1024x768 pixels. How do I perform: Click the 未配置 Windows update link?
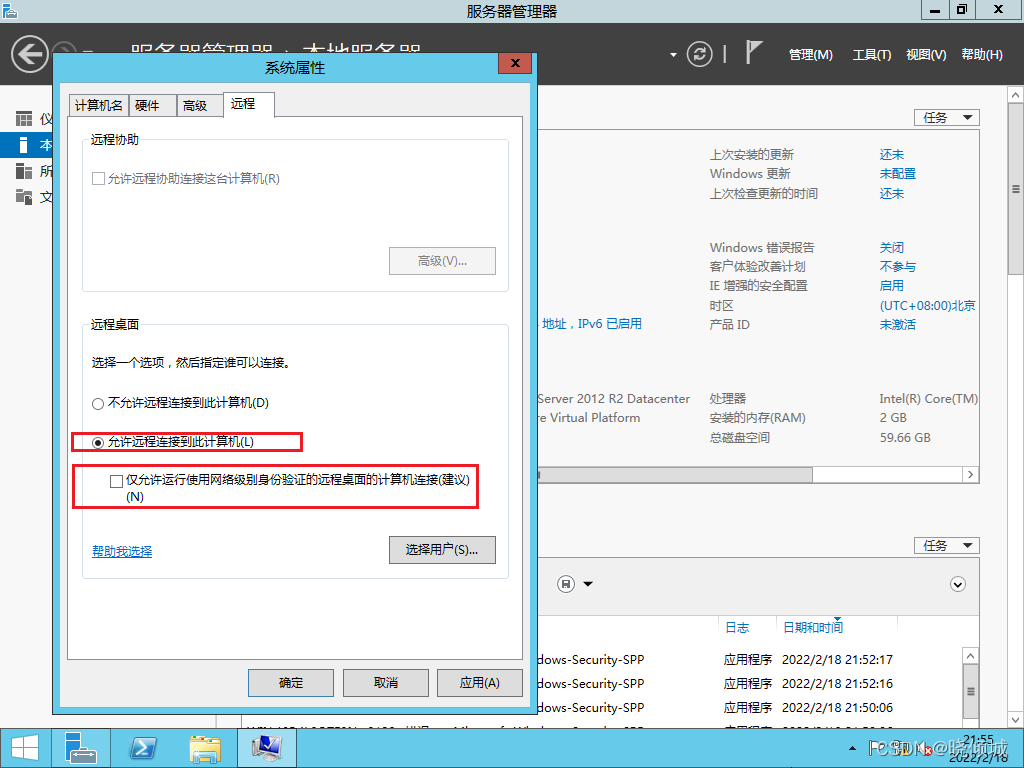click(897, 174)
